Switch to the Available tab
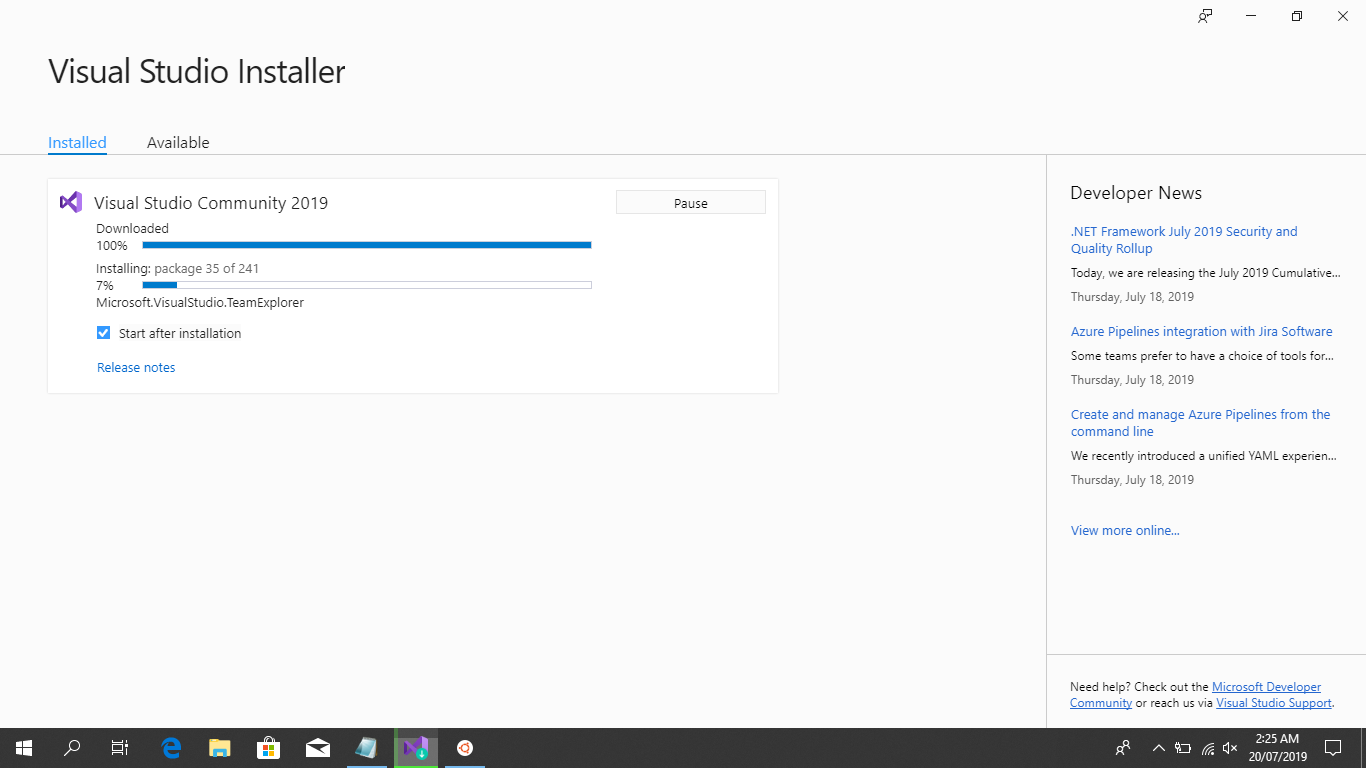Screen dimensions: 1366x768 [178, 142]
